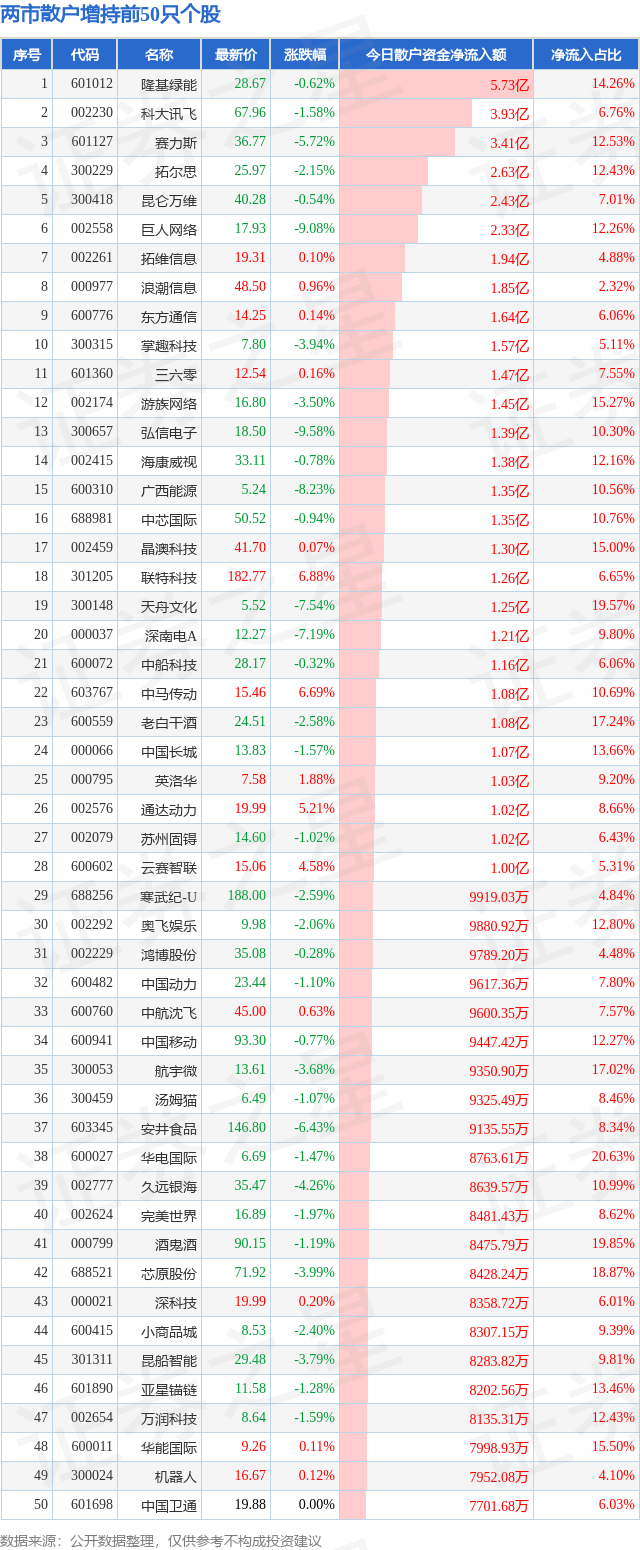Select stock name 鸿博股份

169,955
